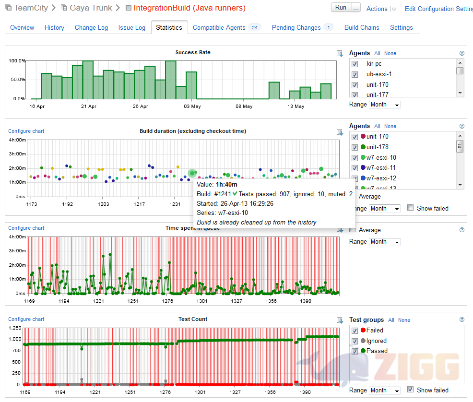Click 'Build is already cleaned up' tooltip note

click(x=256, y=222)
